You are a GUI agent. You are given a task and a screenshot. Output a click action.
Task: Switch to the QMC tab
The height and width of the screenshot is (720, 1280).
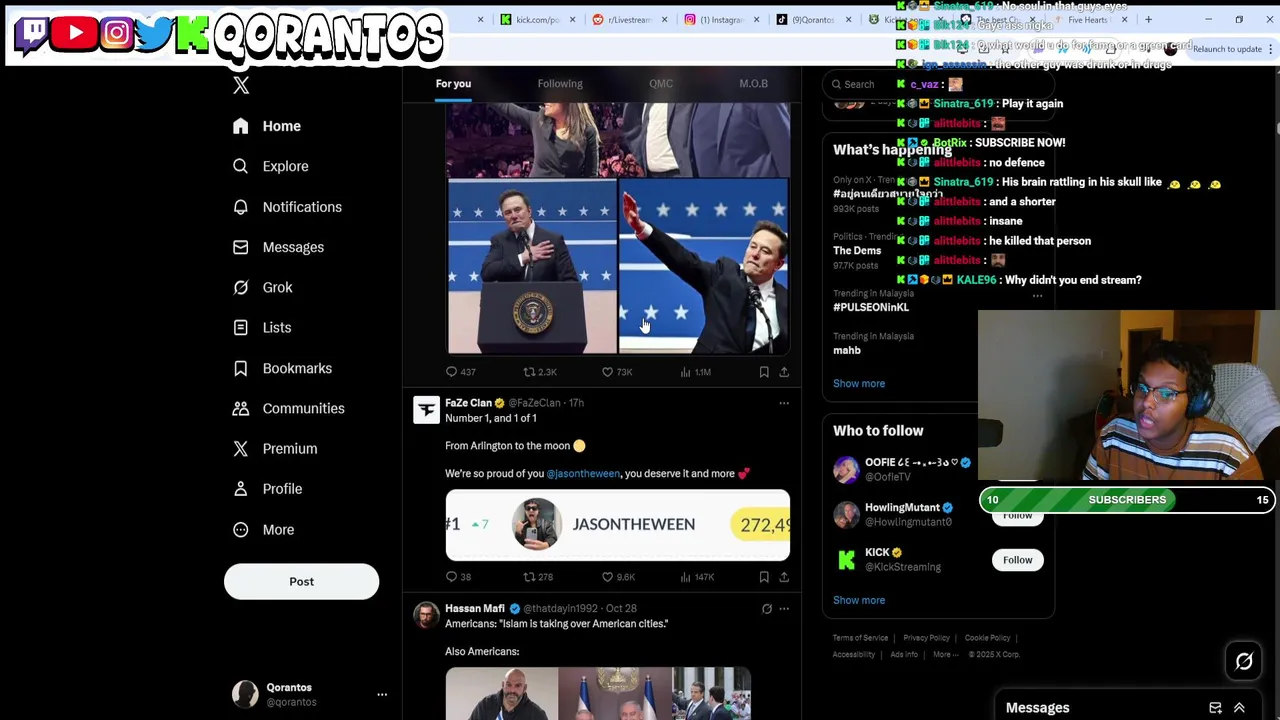(x=661, y=84)
